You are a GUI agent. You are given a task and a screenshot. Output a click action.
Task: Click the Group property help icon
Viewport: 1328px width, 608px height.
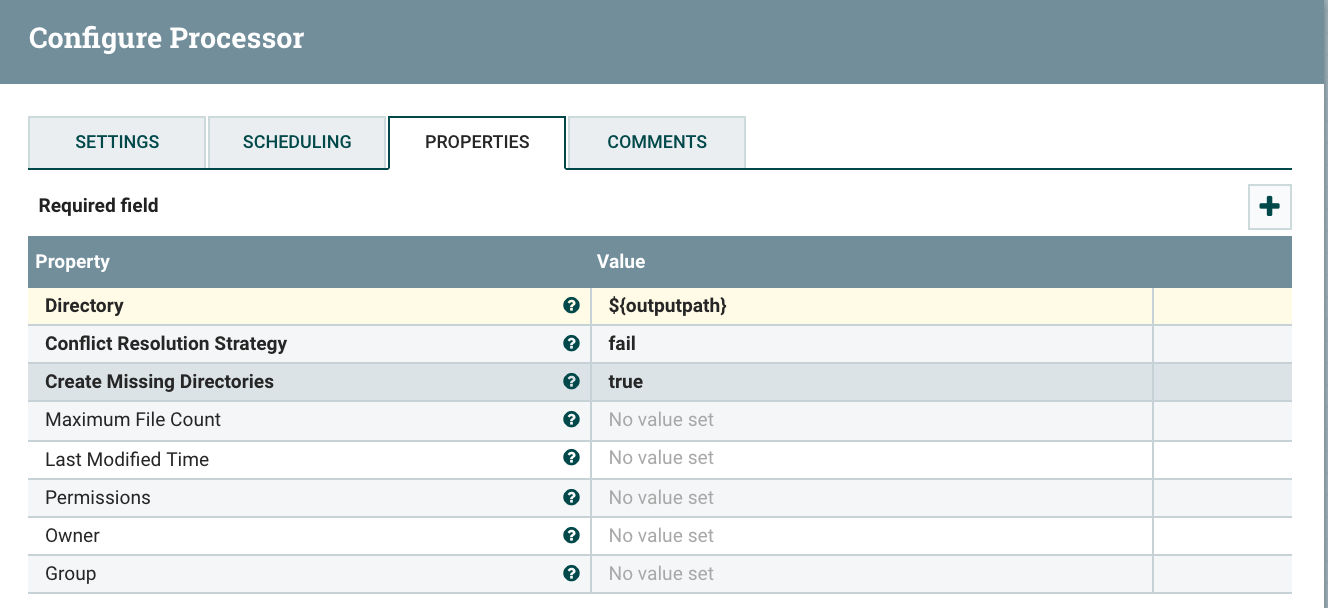(x=571, y=573)
